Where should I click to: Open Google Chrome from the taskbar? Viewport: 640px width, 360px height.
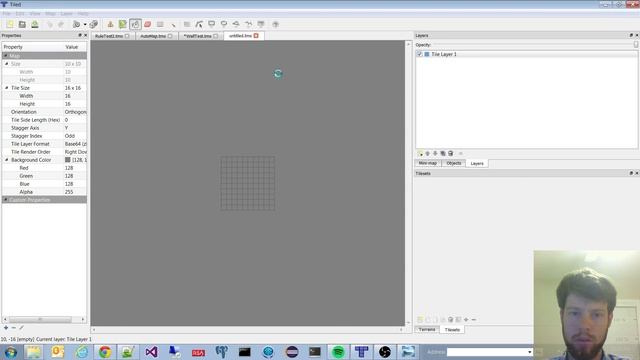(x=105, y=352)
